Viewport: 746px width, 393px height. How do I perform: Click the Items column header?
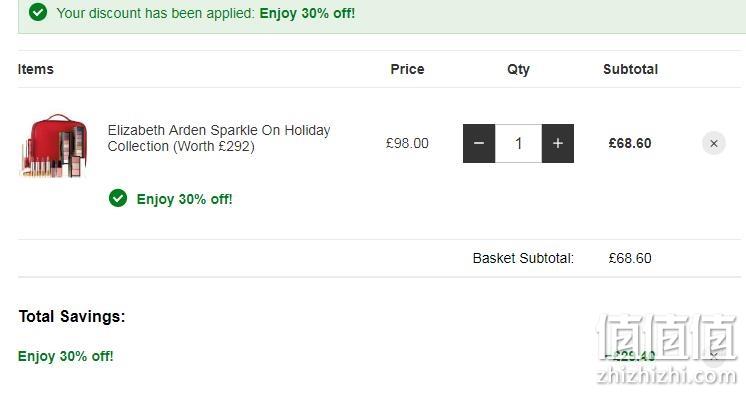click(x=36, y=69)
